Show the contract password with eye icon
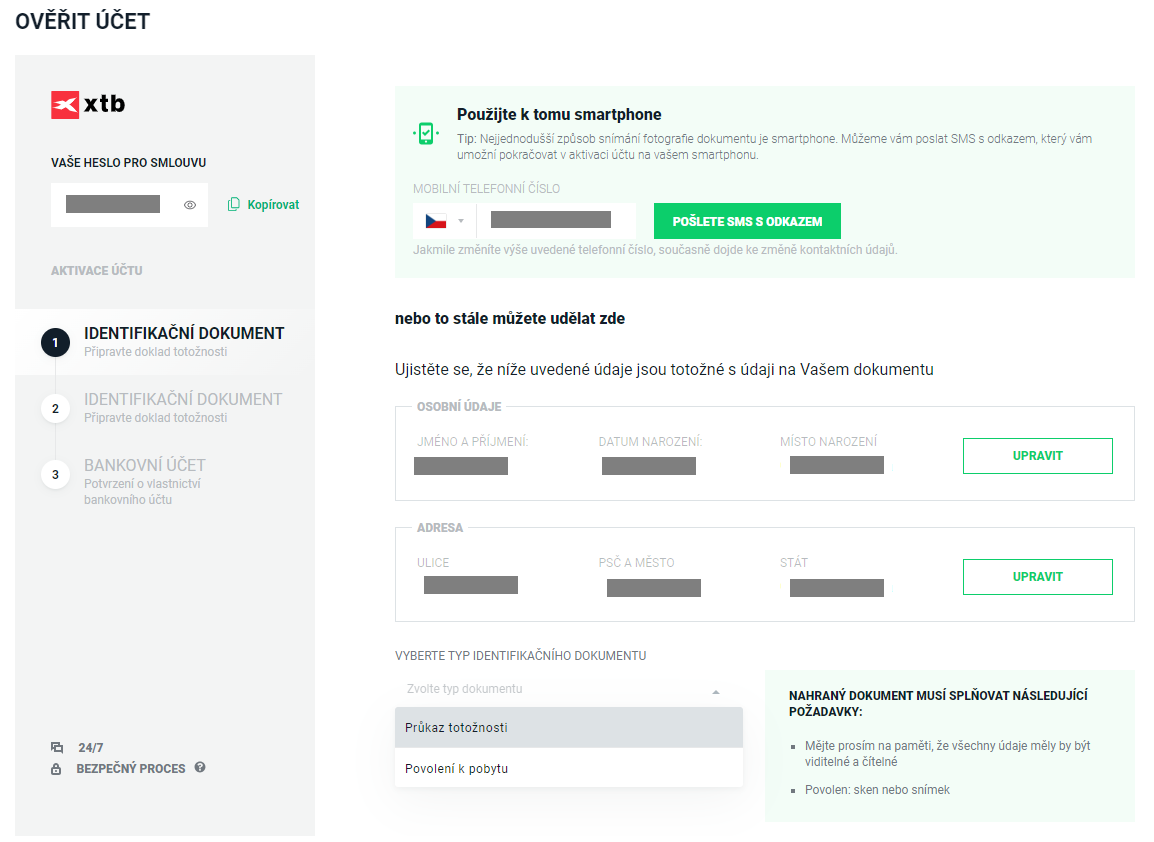 (x=190, y=205)
